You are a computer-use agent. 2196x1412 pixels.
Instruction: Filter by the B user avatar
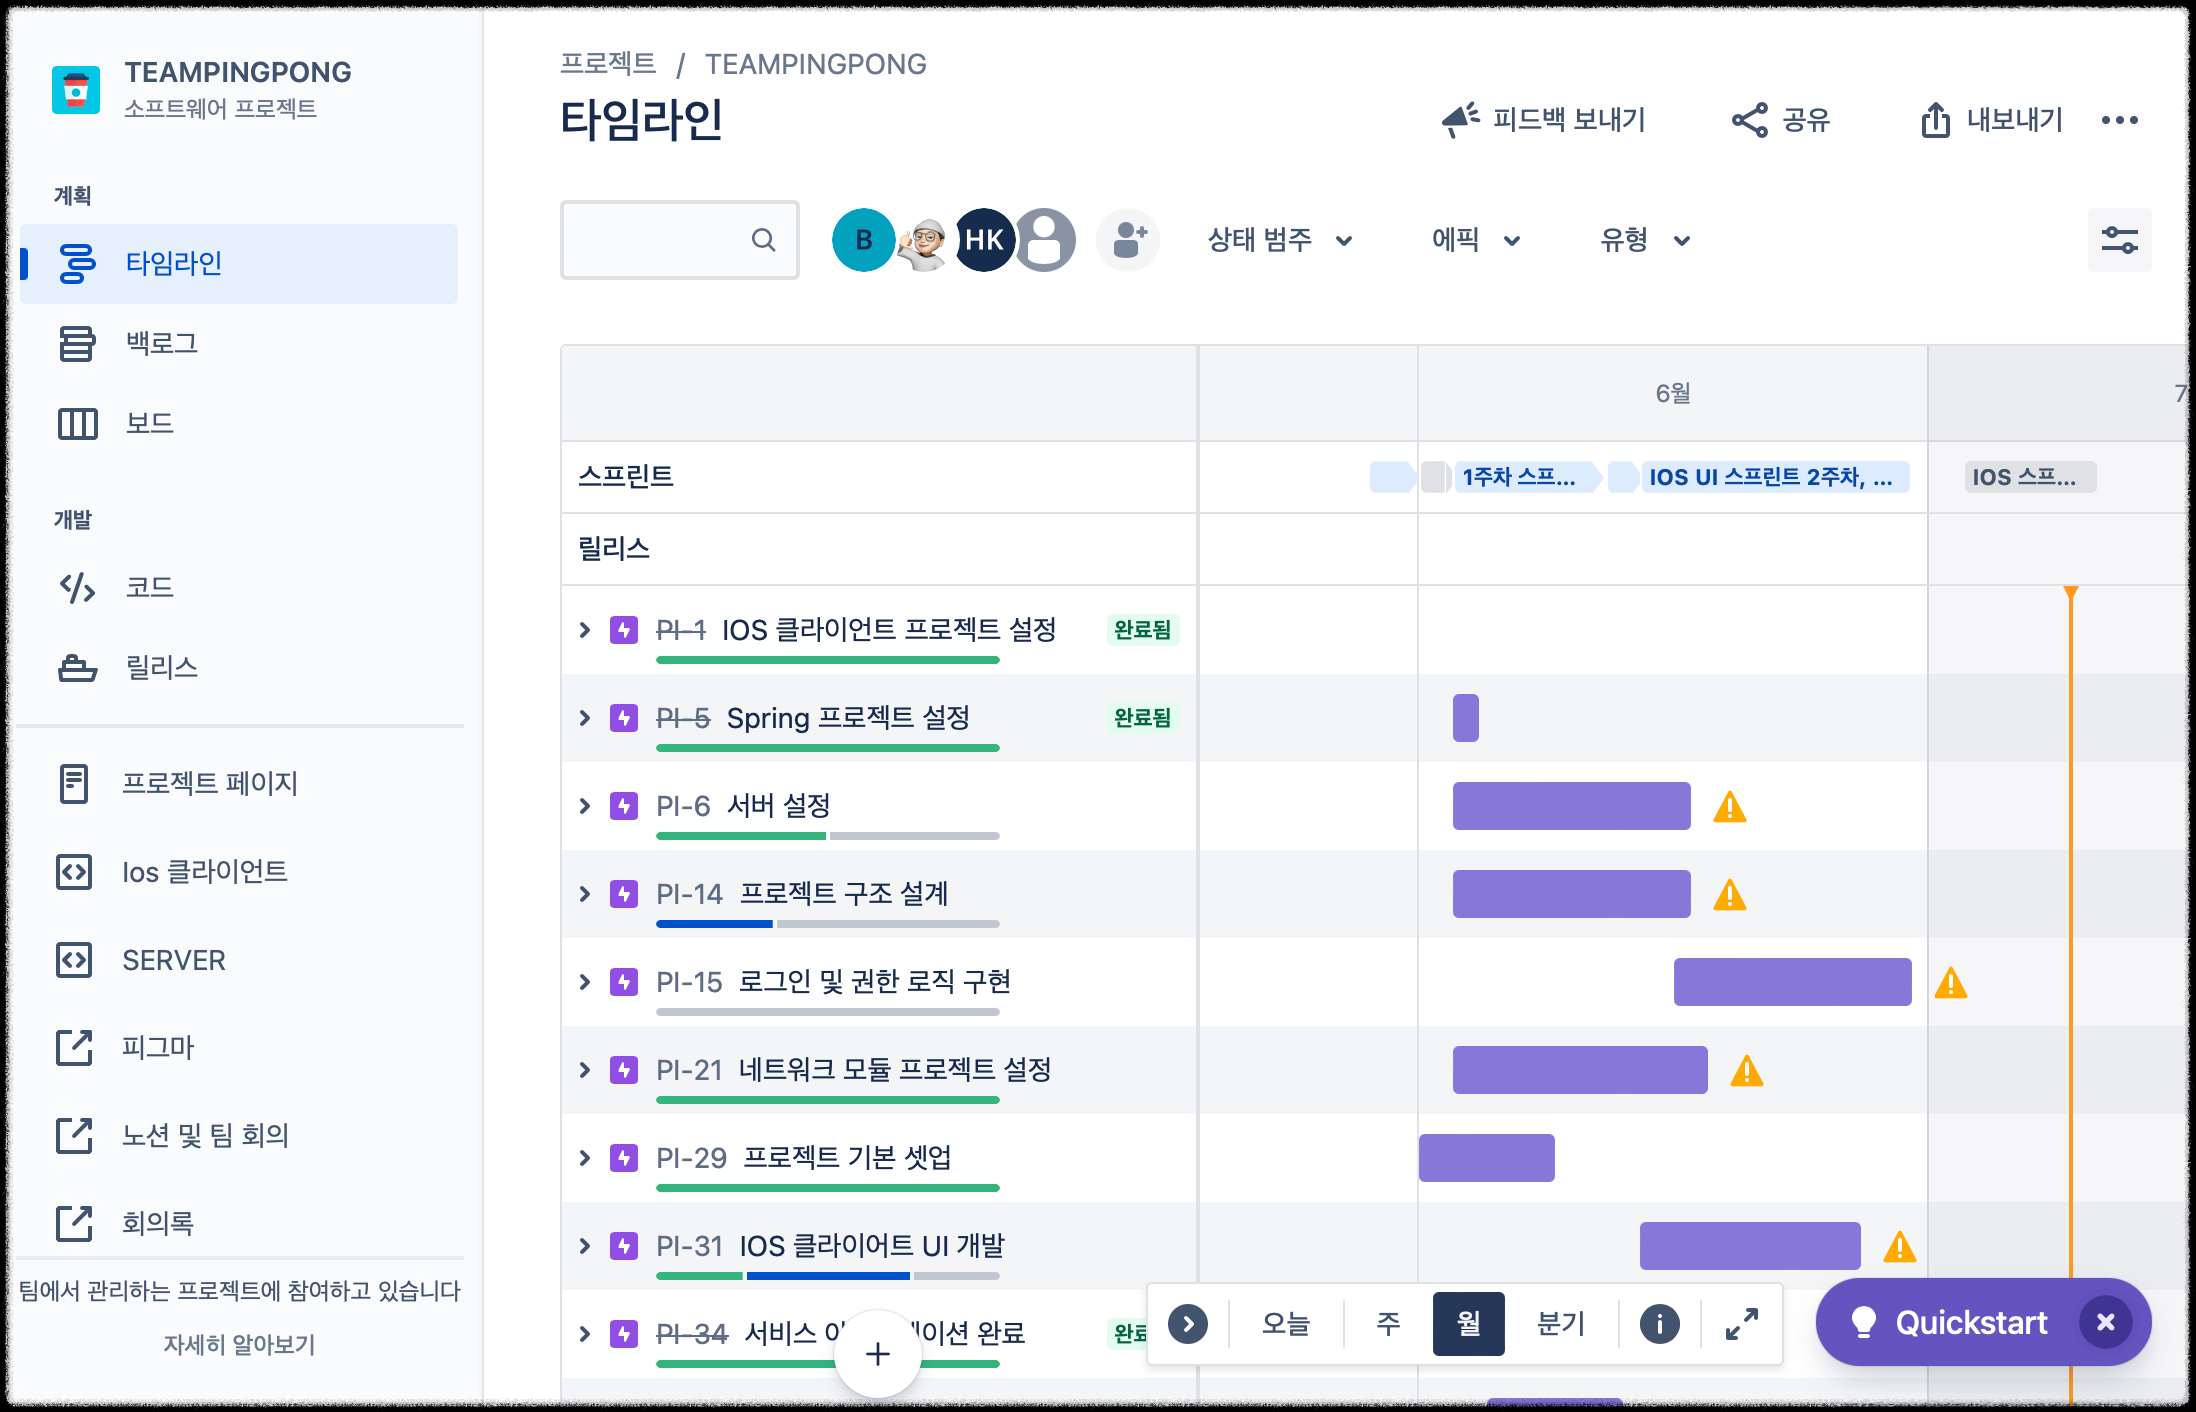pyautogui.click(x=862, y=240)
